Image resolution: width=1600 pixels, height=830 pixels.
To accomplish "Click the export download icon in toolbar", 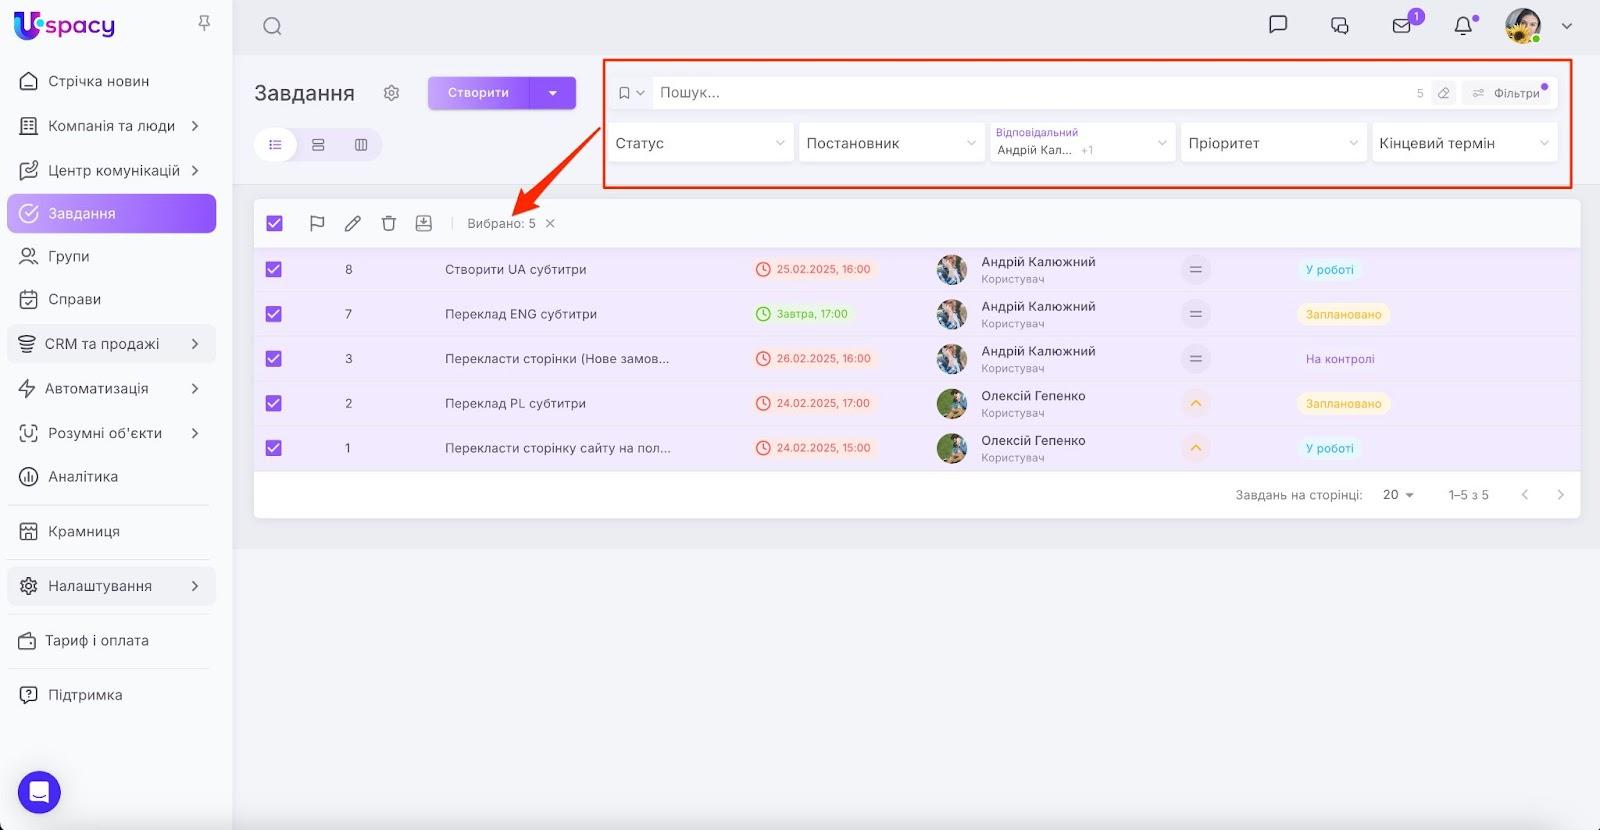I will (424, 224).
